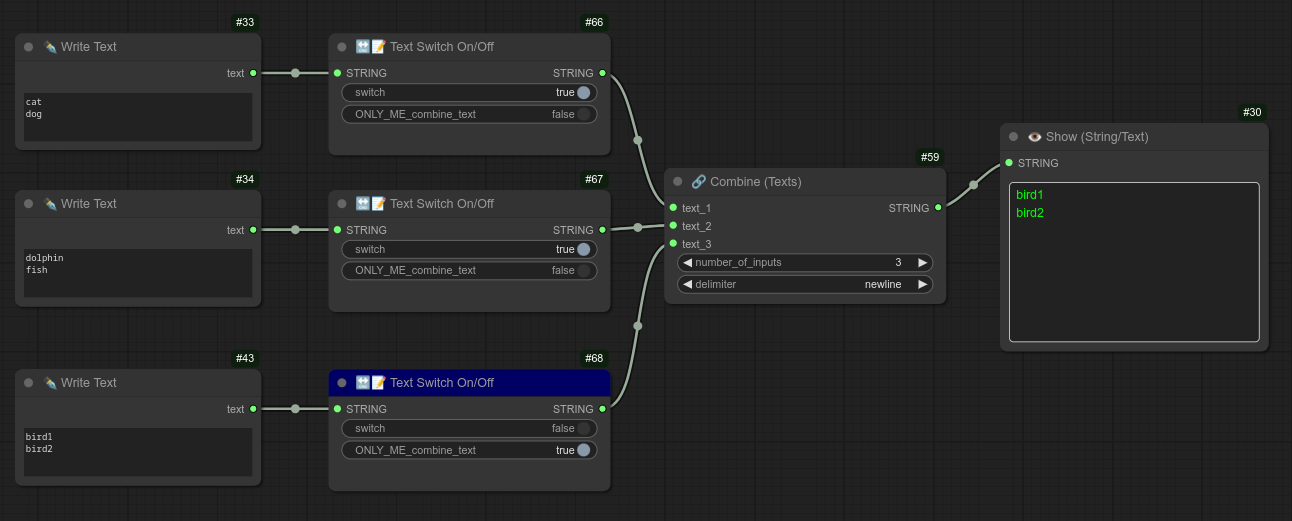Click the text field containing bird1 and bird2
This screenshot has height=521, width=1292.
click(138, 452)
